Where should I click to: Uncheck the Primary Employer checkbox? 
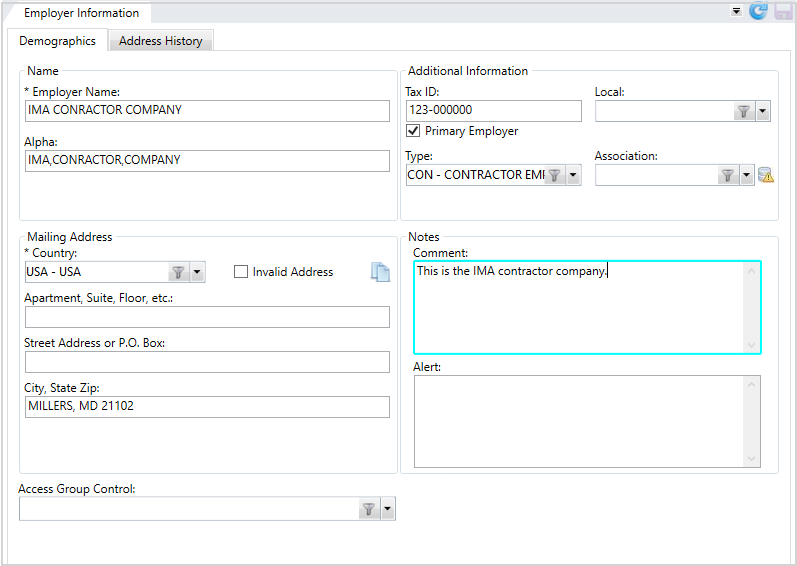pyautogui.click(x=413, y=131)
